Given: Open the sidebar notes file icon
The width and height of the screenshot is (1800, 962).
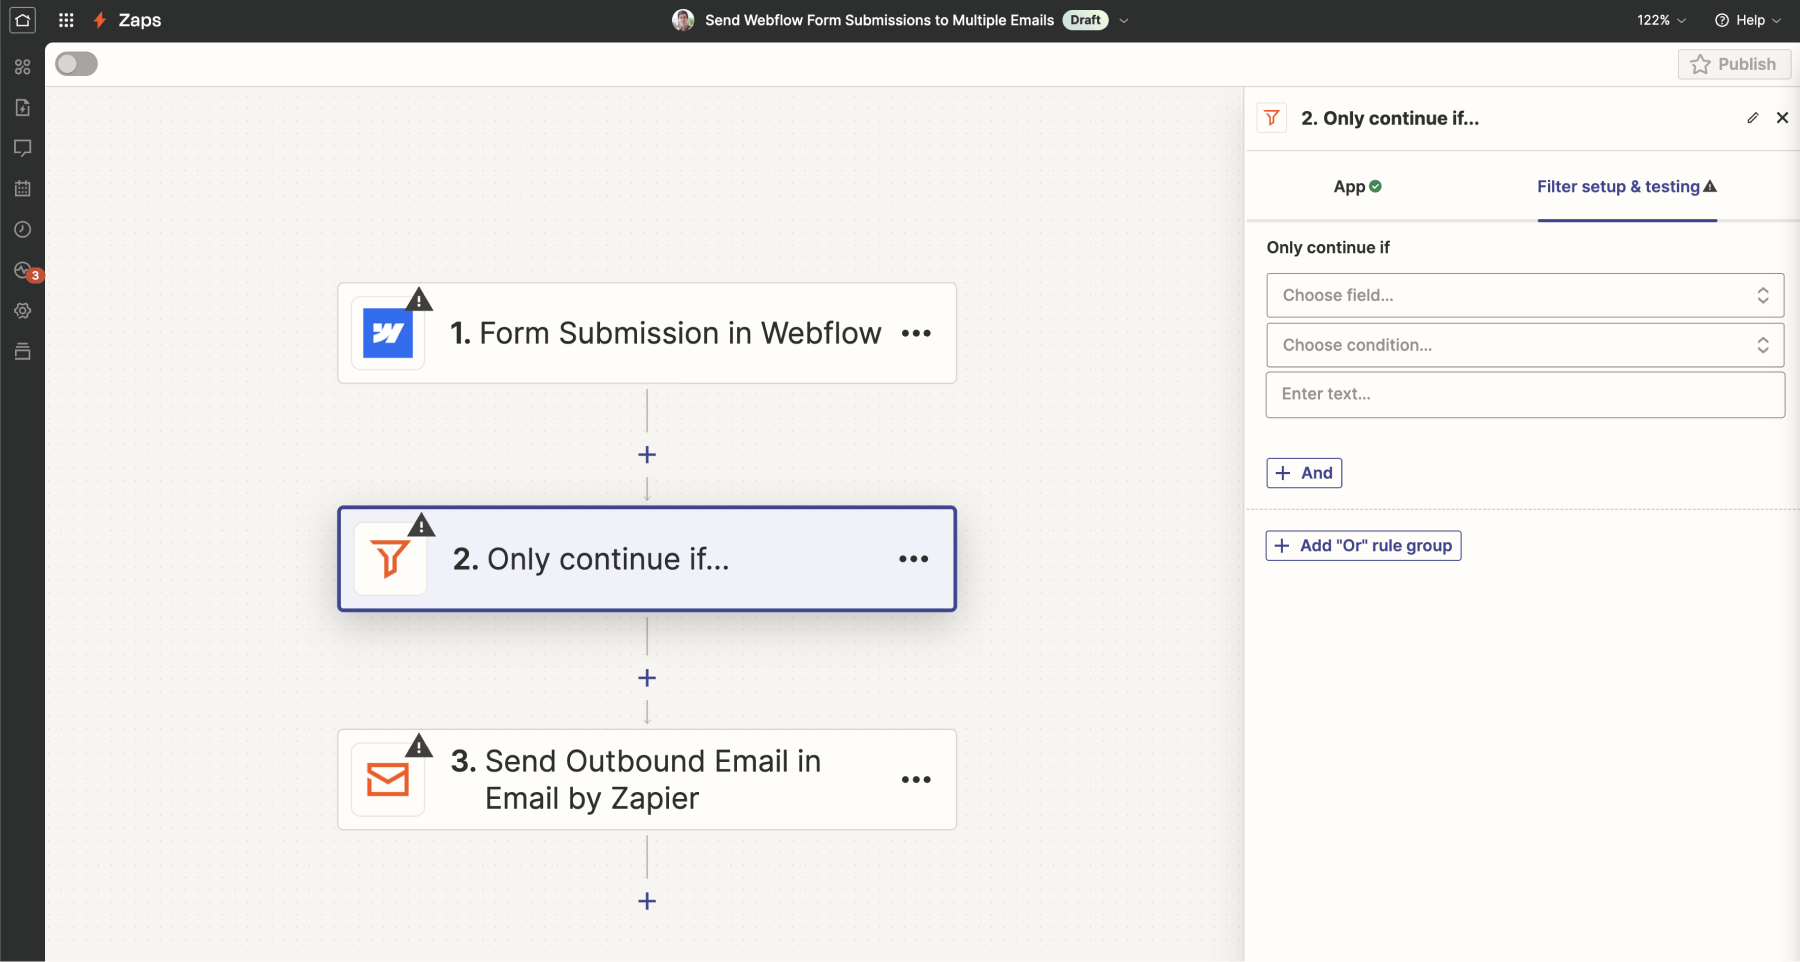Looking at the screenshot, I should click(22, 107).
